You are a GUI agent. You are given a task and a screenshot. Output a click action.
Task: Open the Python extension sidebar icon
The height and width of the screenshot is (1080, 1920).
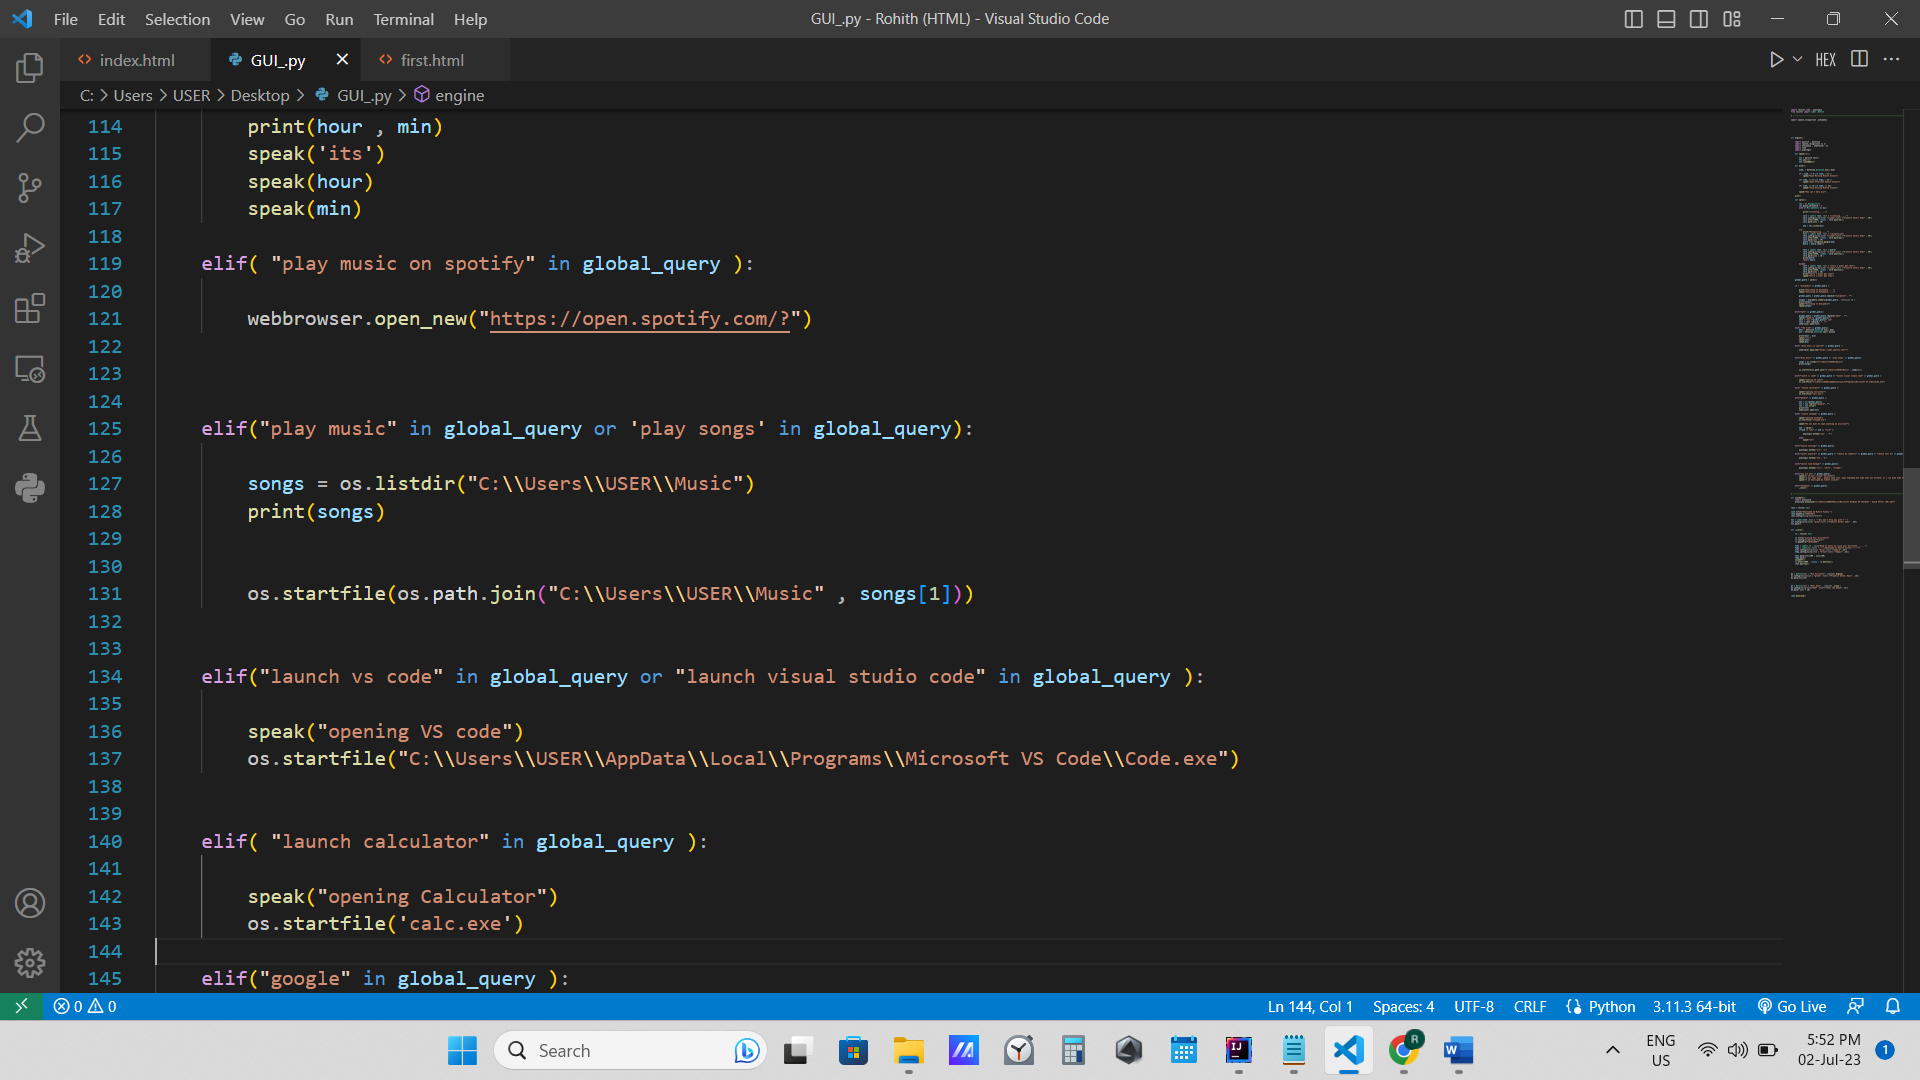tap(30, 488)
